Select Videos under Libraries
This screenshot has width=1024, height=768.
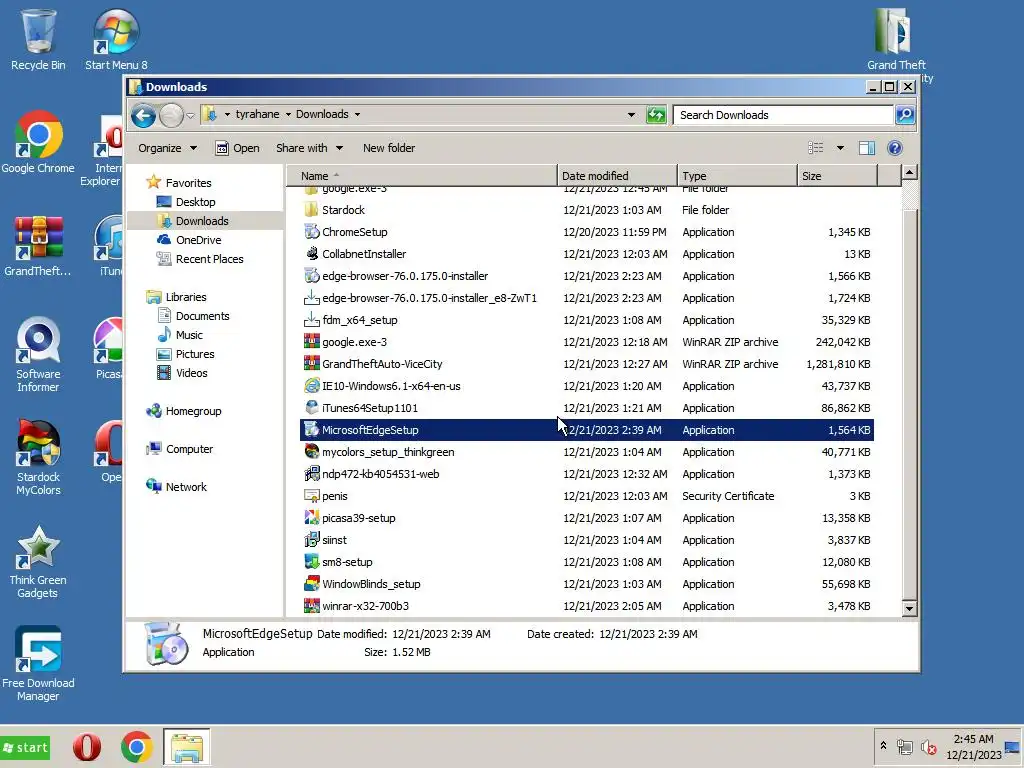(x=191, y=373)
